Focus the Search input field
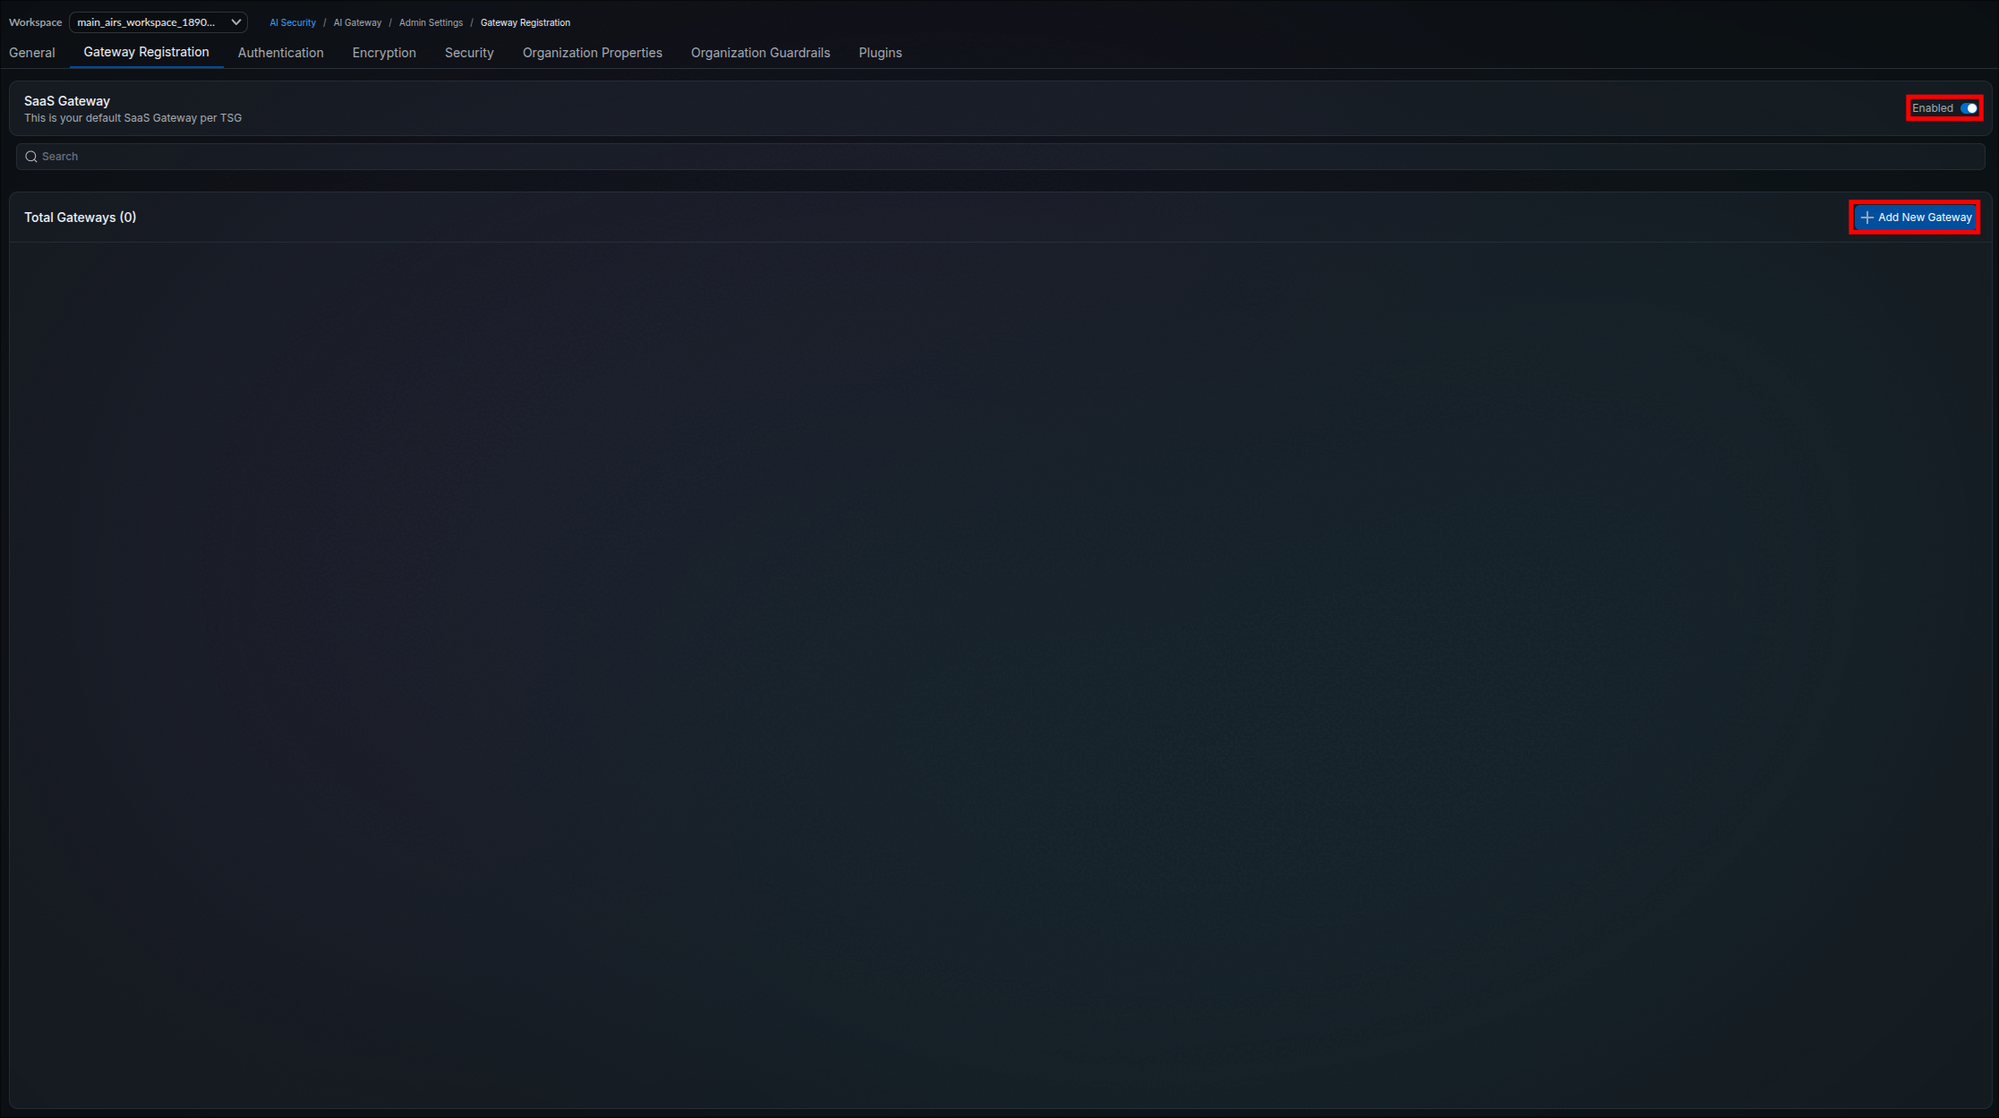The image size is (1999, 1118). point(1000,157)
